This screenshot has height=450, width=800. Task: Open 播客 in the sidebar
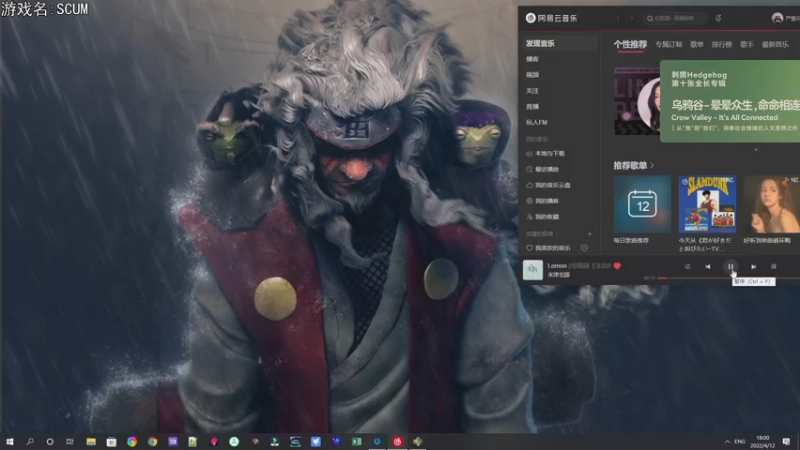pyautogui.click(x=533, y=59)
